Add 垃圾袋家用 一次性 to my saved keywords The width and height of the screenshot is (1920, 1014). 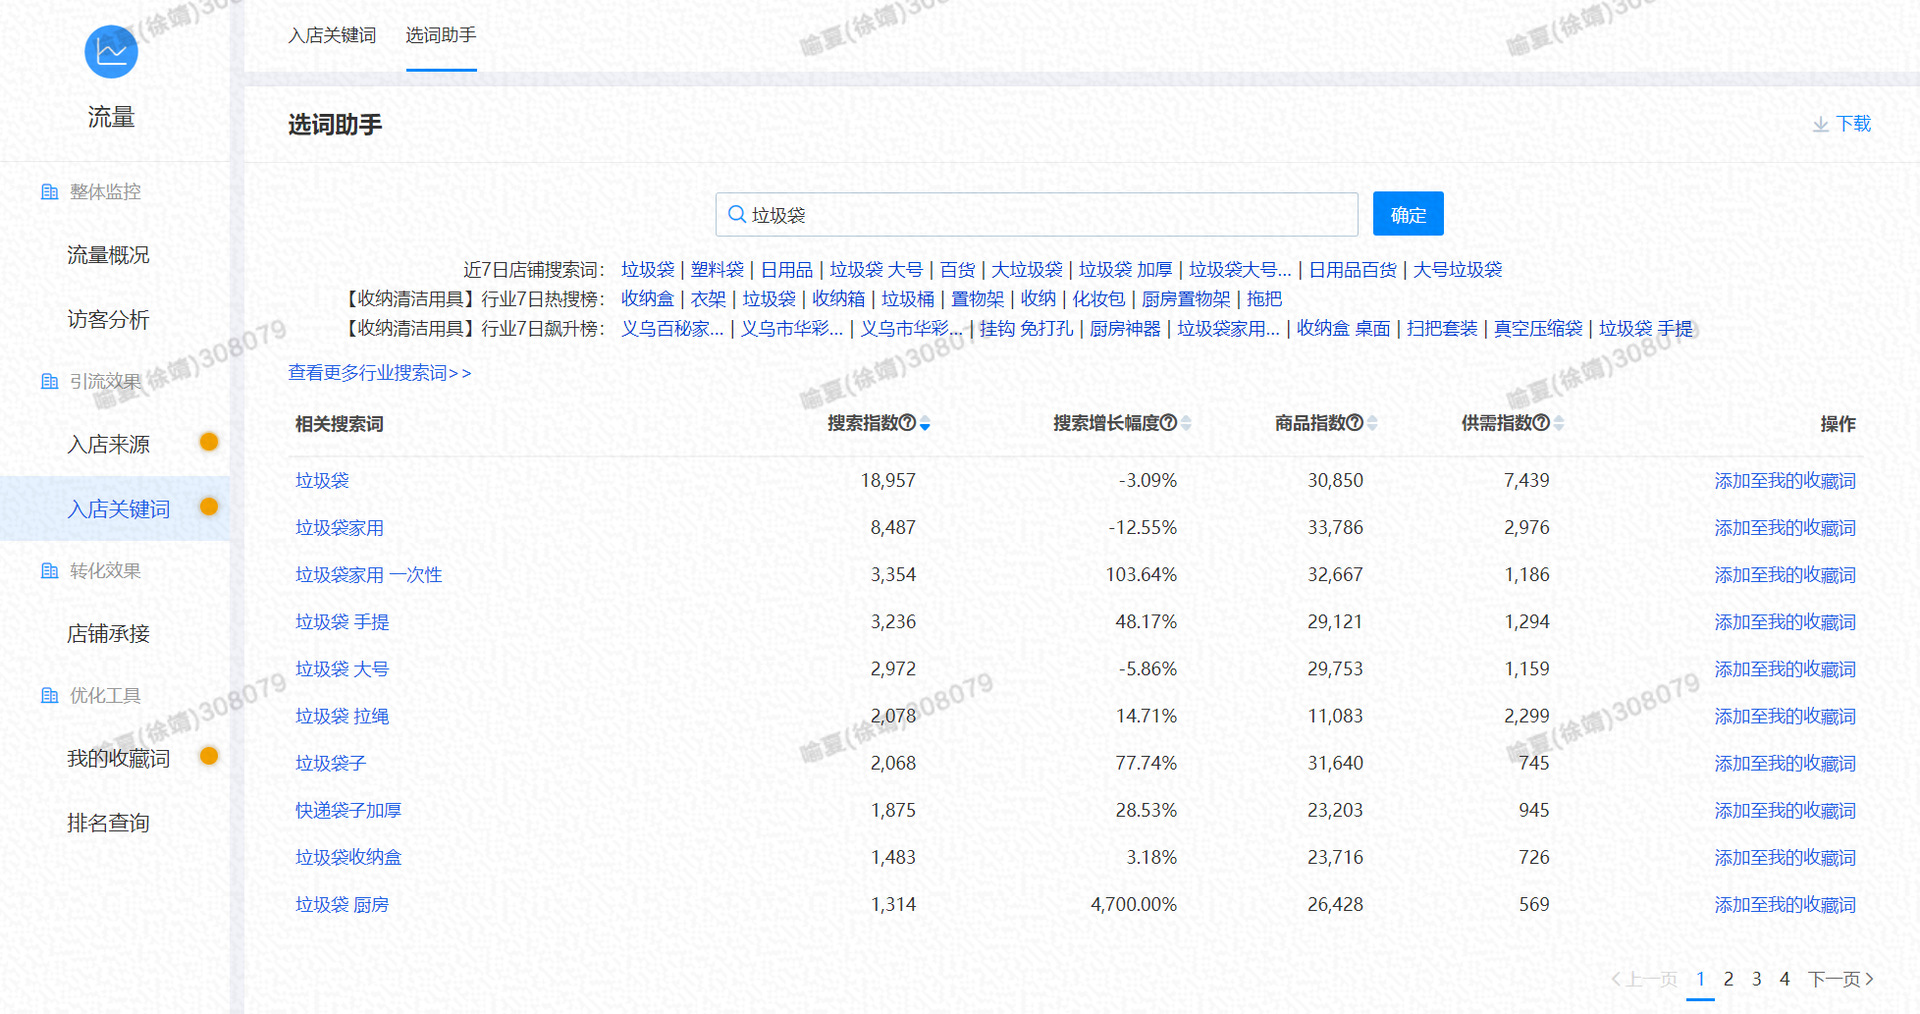pos(1784,575)
